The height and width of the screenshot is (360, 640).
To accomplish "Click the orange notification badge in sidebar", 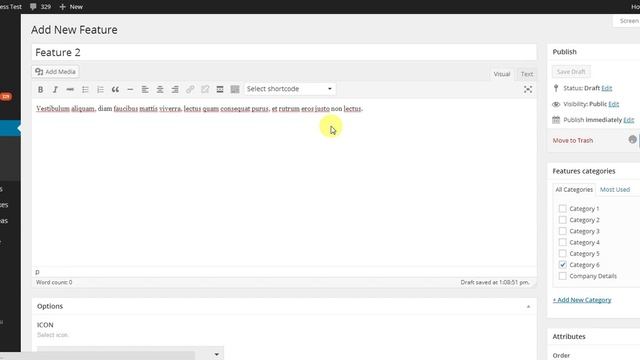I will click(x=6, y=96).
